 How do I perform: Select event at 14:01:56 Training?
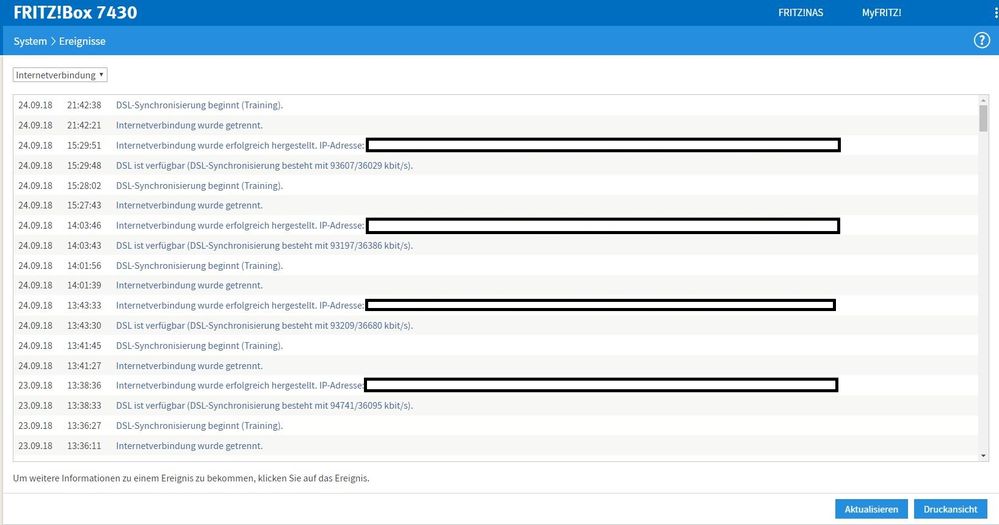[x=496, y=266]
